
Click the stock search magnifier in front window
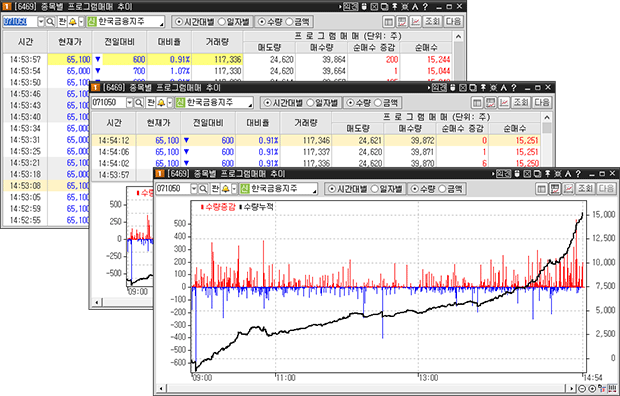(203, 189)
